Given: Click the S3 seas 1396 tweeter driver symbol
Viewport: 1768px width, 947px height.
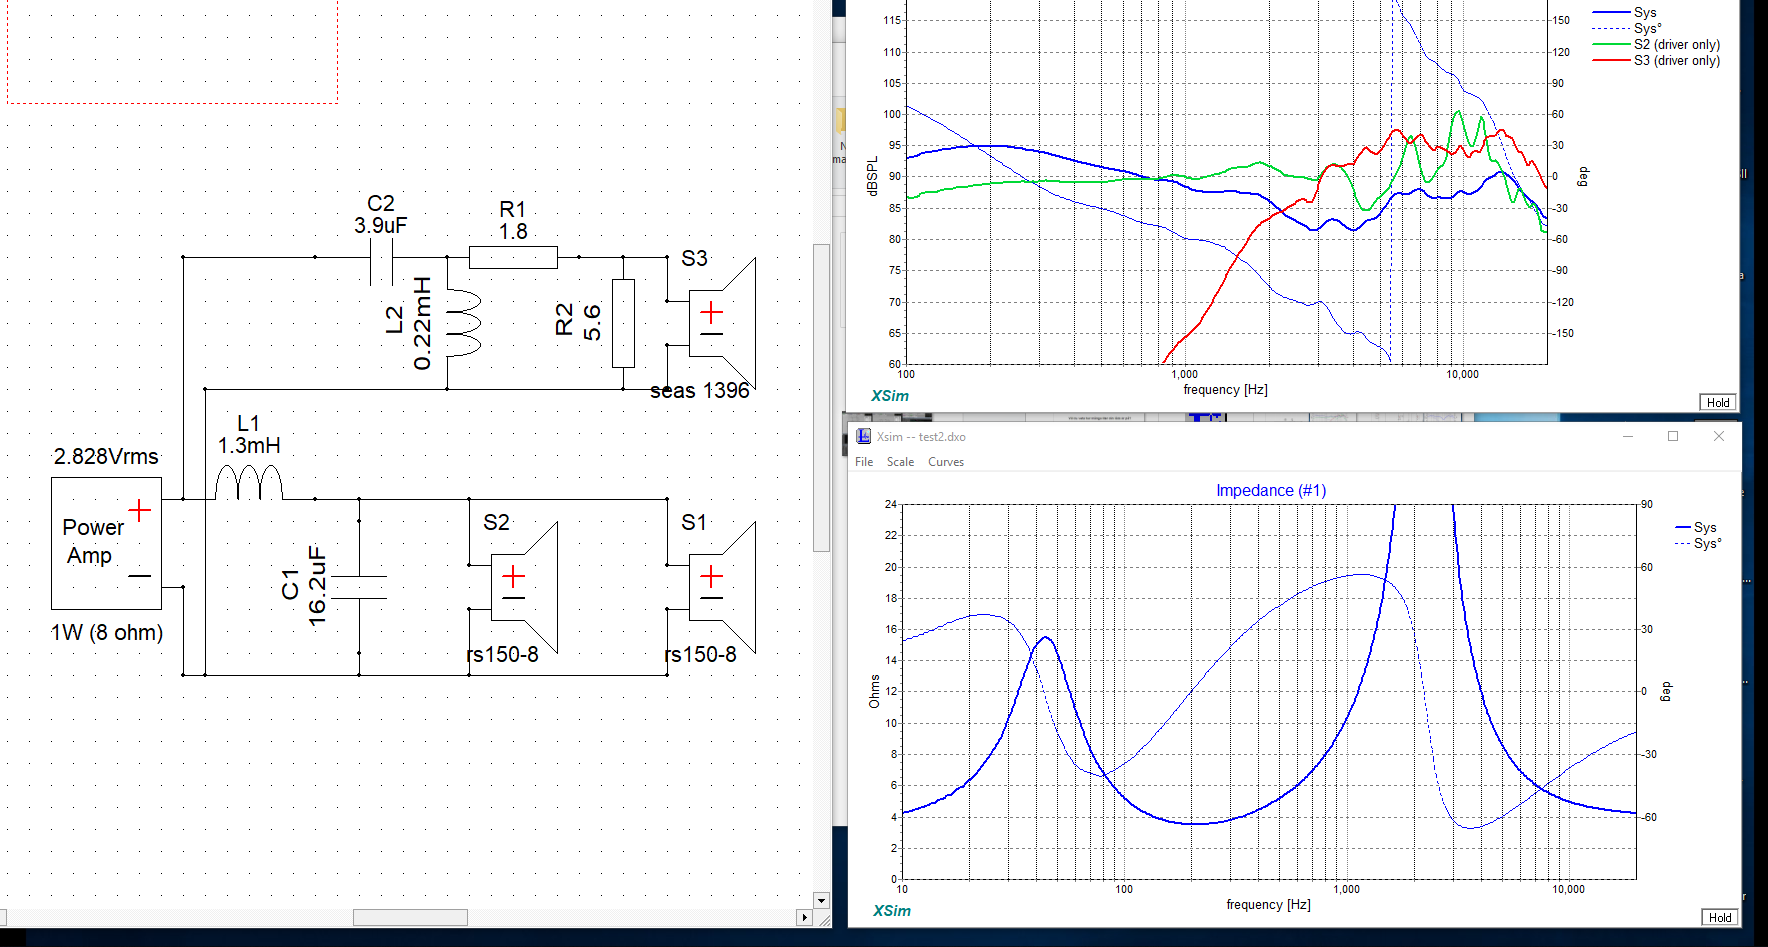Looking at the screenshot, I should point(720,323).
